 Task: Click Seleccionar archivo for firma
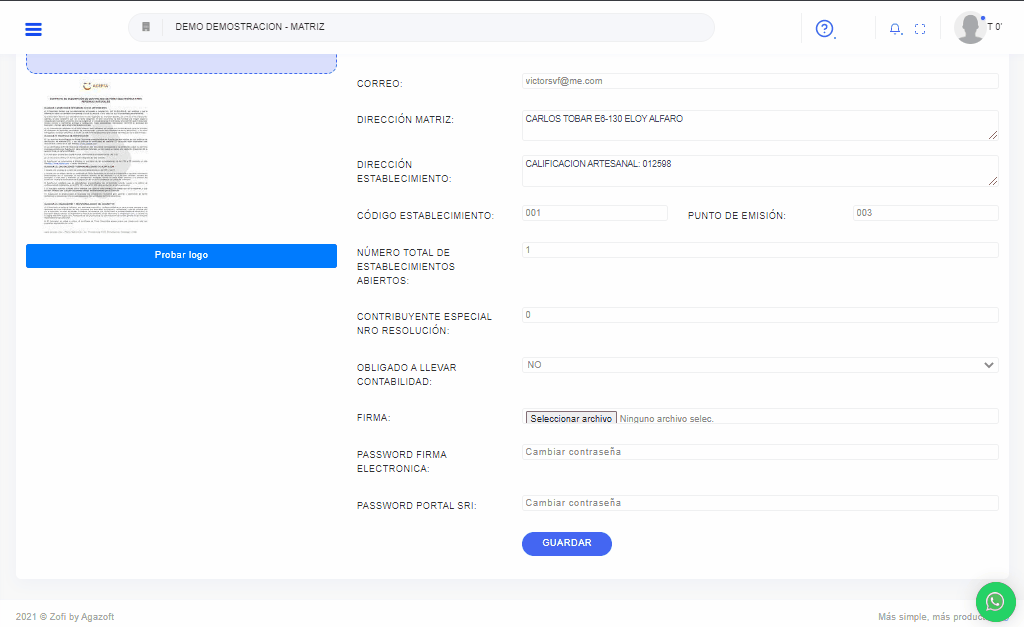(x=571, y=418)
